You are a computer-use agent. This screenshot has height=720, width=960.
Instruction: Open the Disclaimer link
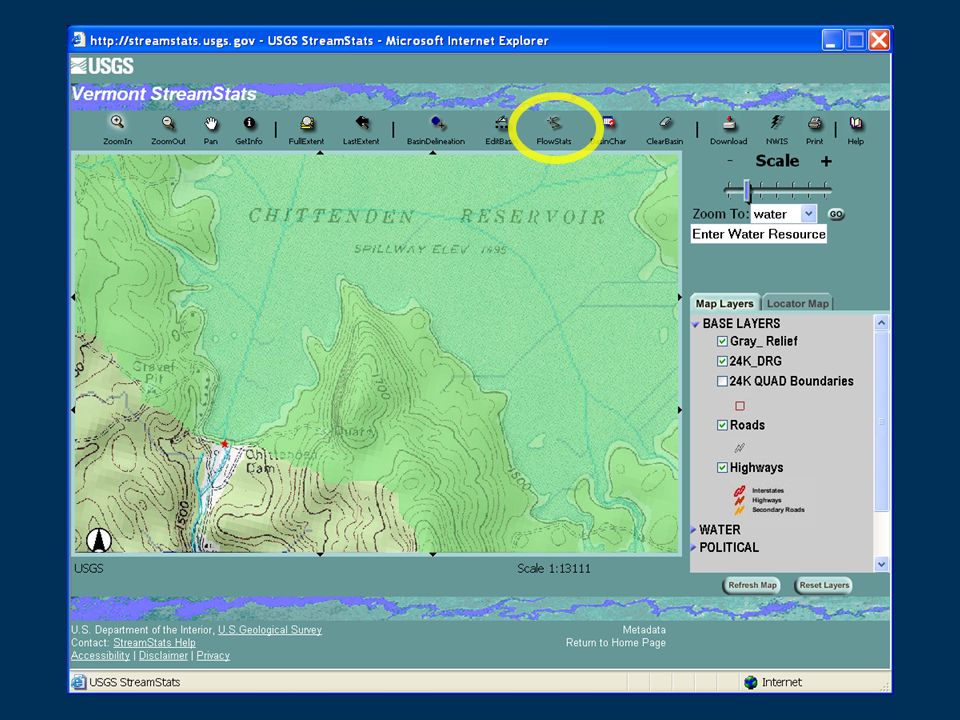click(163, 656)
